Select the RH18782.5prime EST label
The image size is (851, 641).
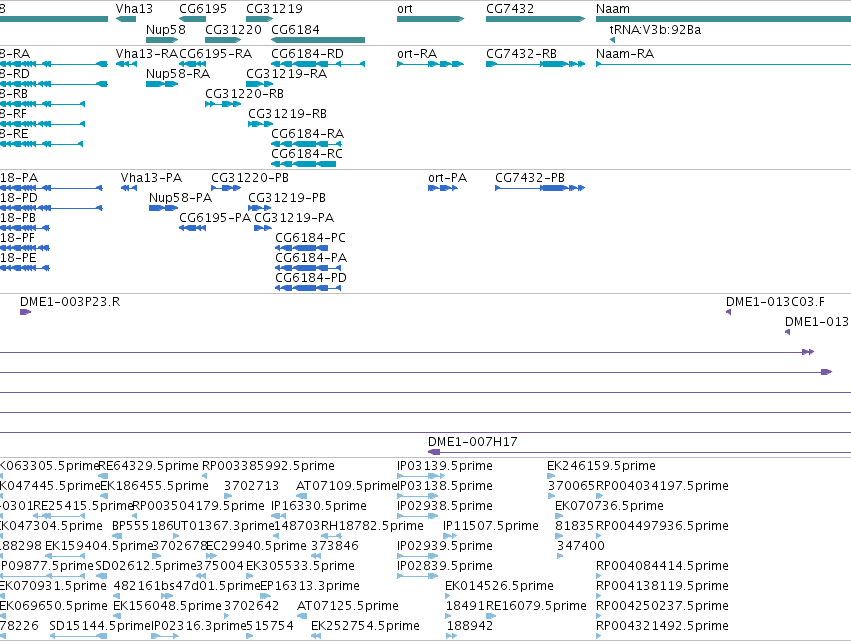click(372, 526)
